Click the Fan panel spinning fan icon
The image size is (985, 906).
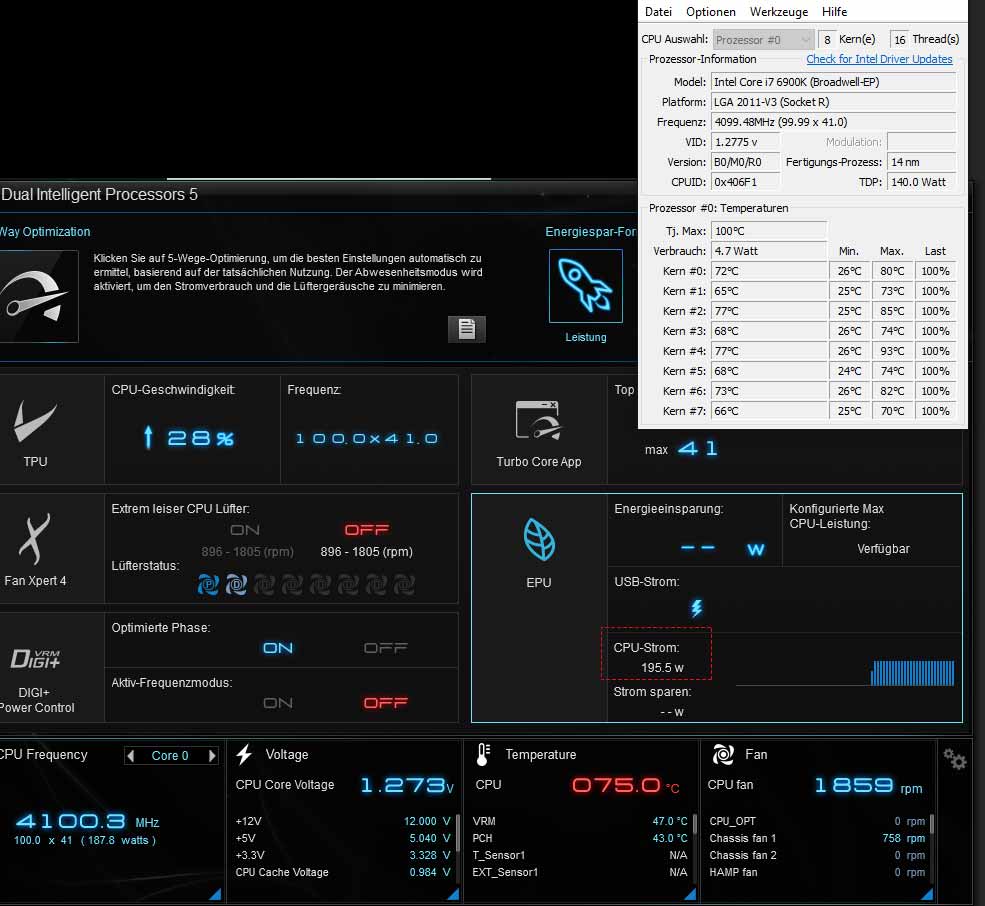[723, 754]
